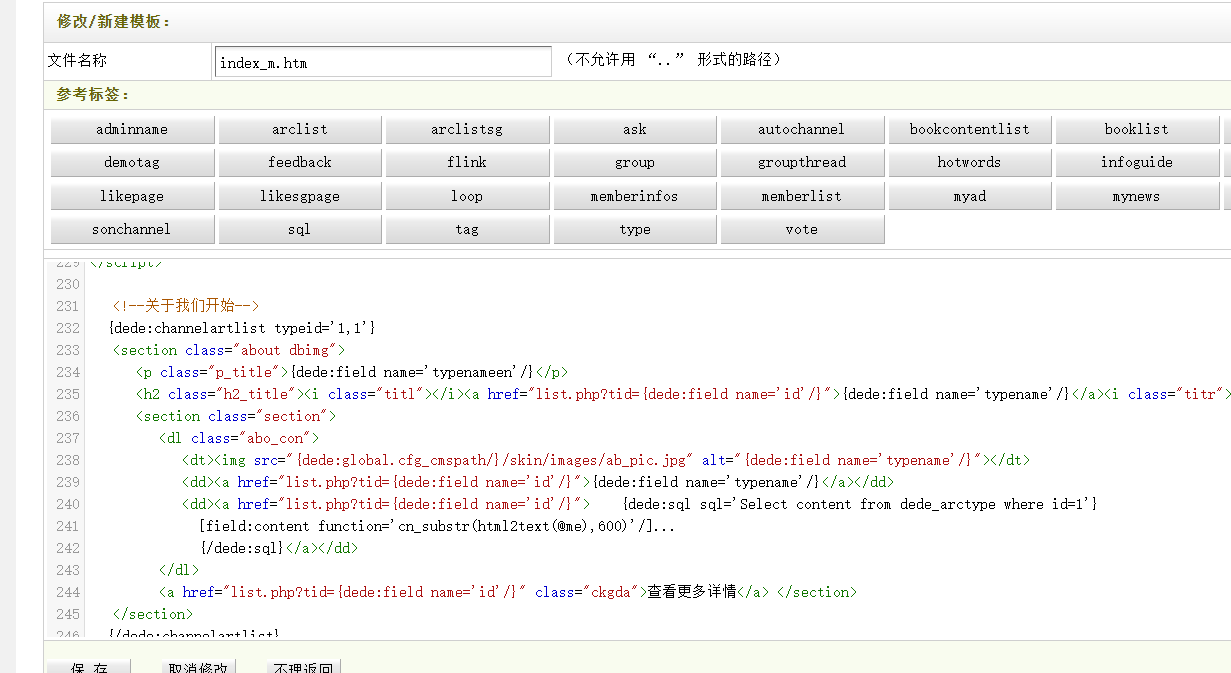
Task: Click the section class about dbimg line
Action: pos(229,350)
